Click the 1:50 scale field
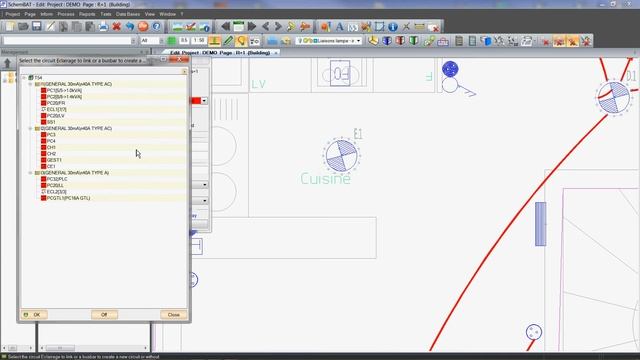Viewport: 640px width, 360px height. [x=199, y=41]
